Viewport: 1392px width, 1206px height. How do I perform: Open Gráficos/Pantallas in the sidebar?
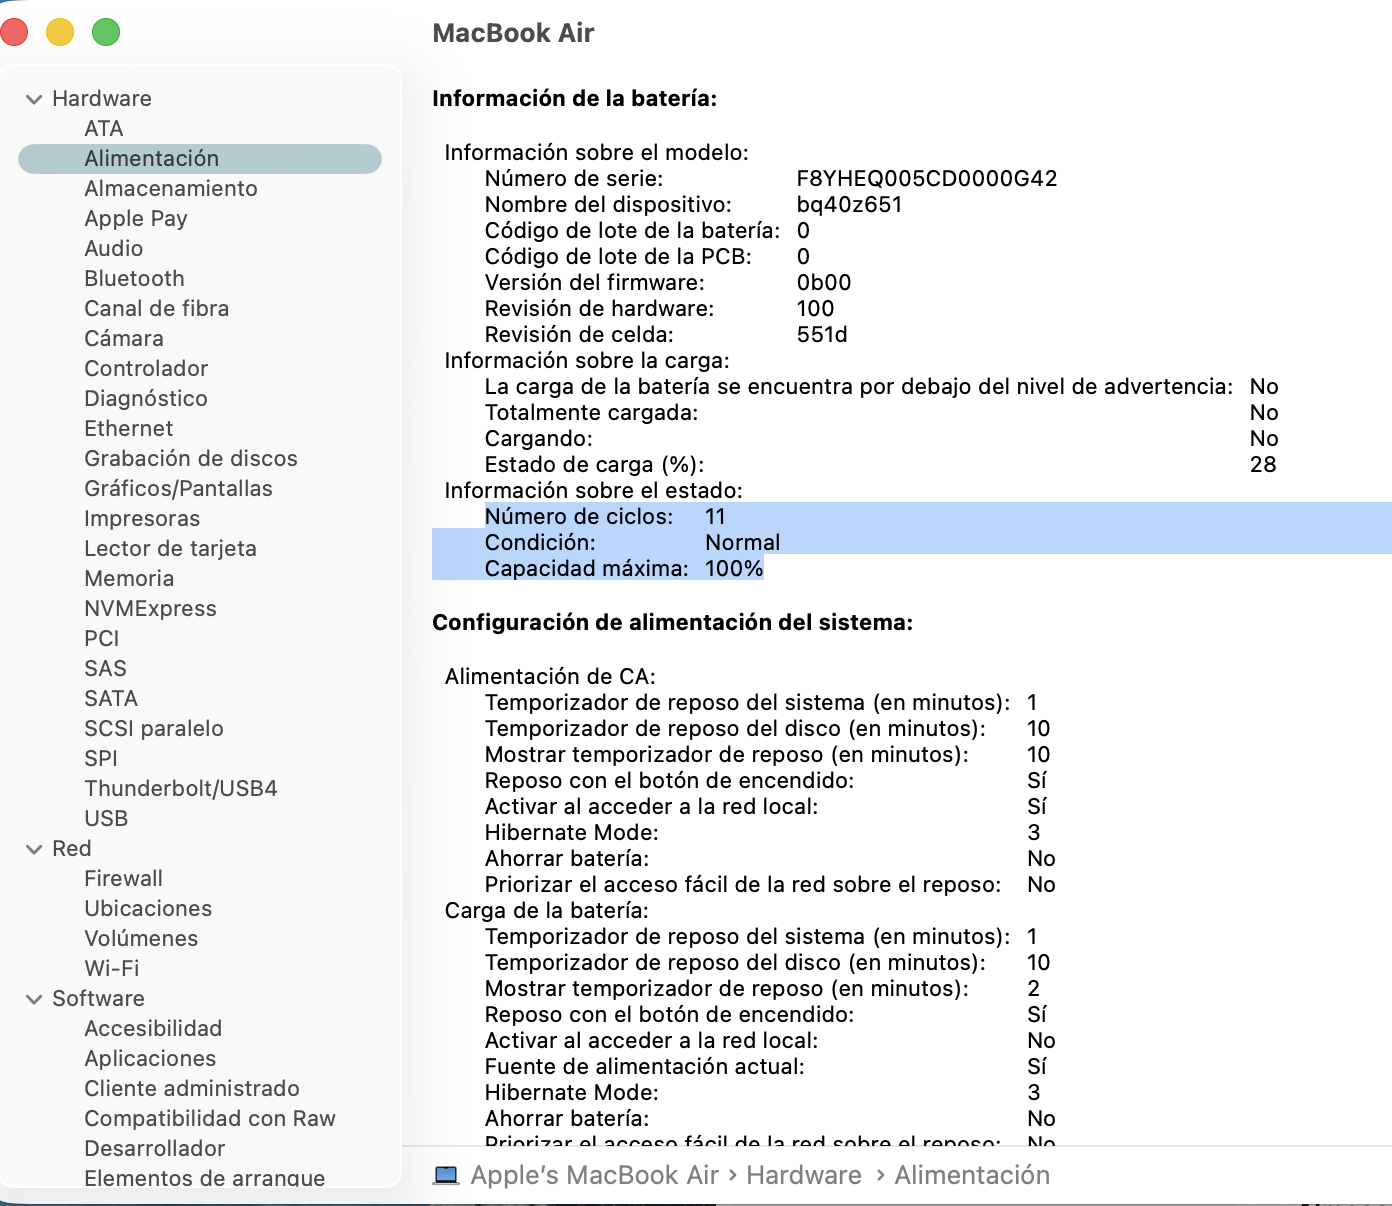point(178,488)
